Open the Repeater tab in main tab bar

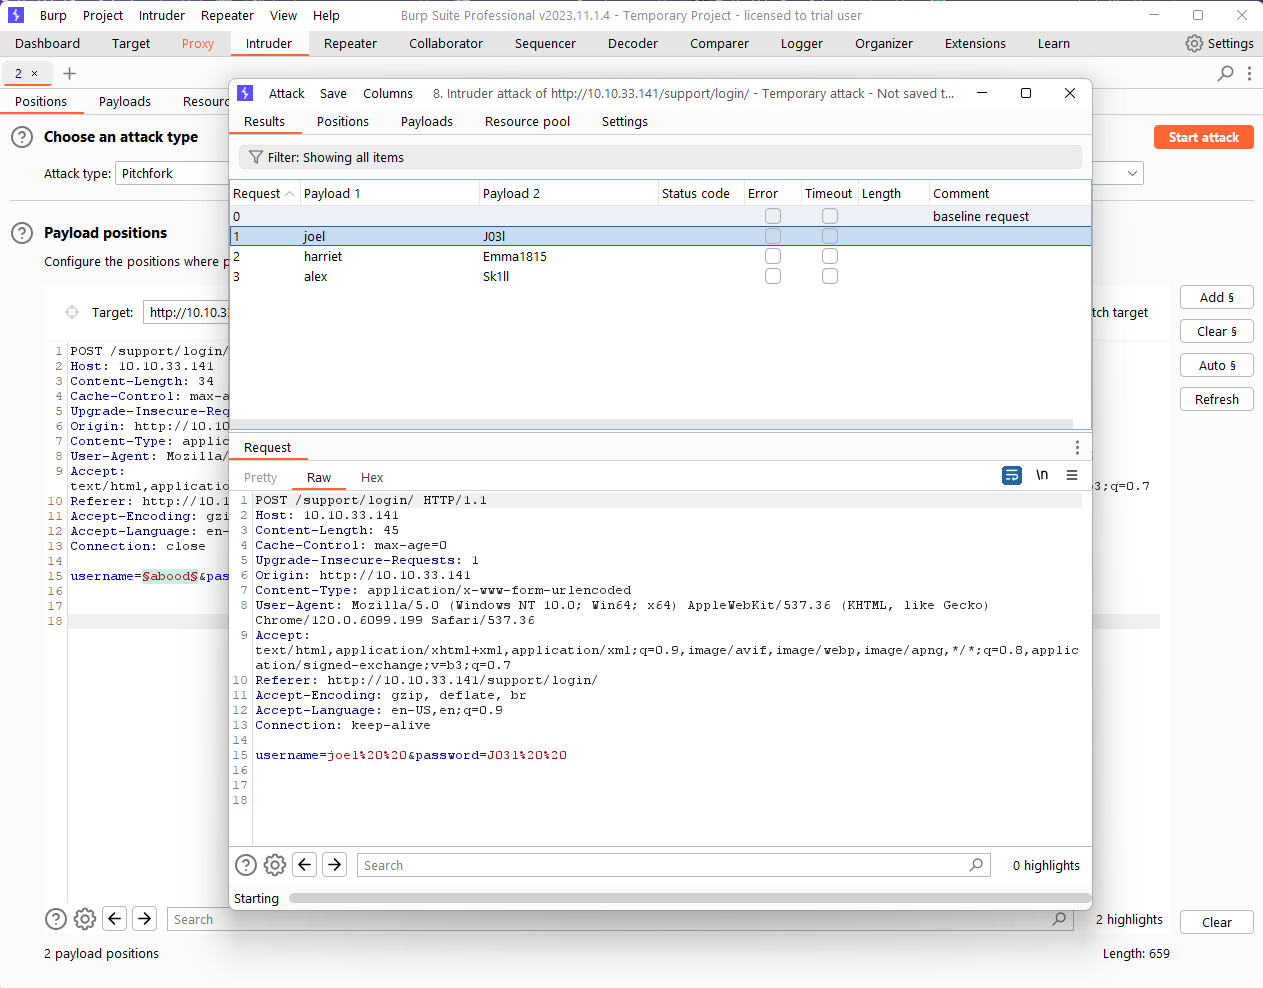click(350, 43)
